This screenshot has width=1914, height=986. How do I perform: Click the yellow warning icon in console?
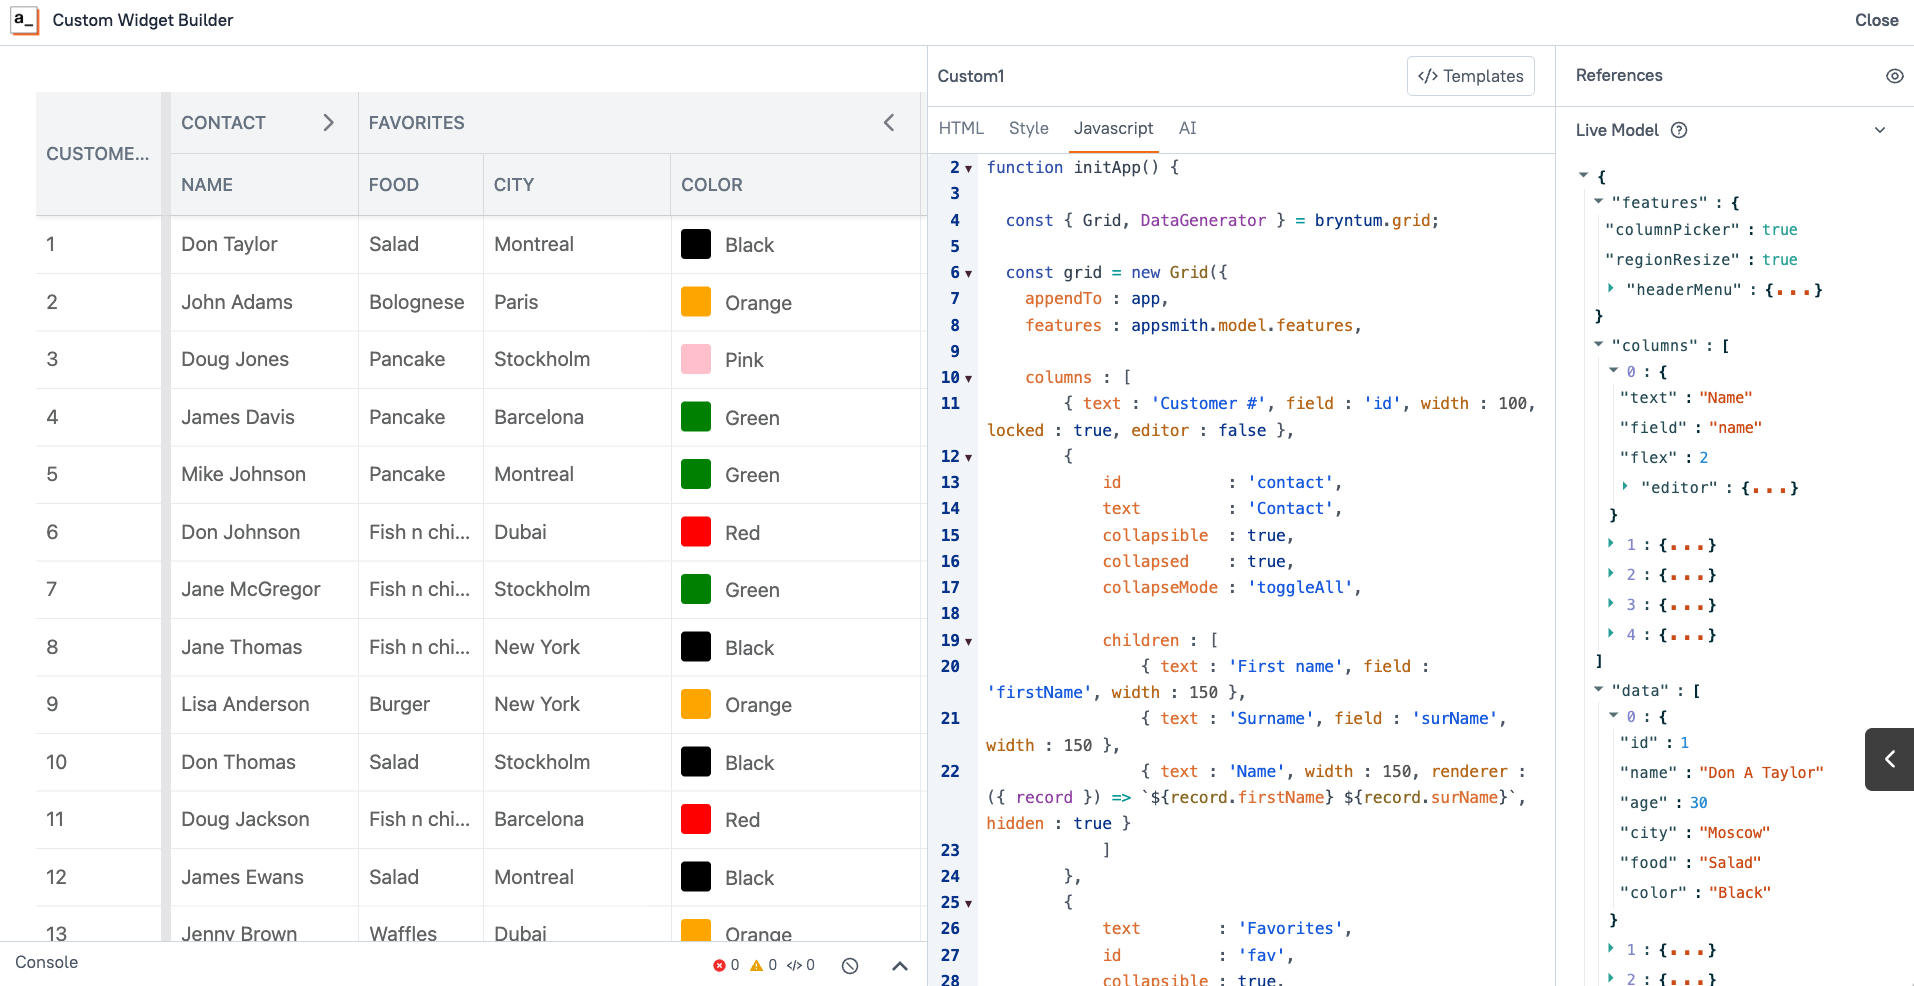[x=758, y=964]
